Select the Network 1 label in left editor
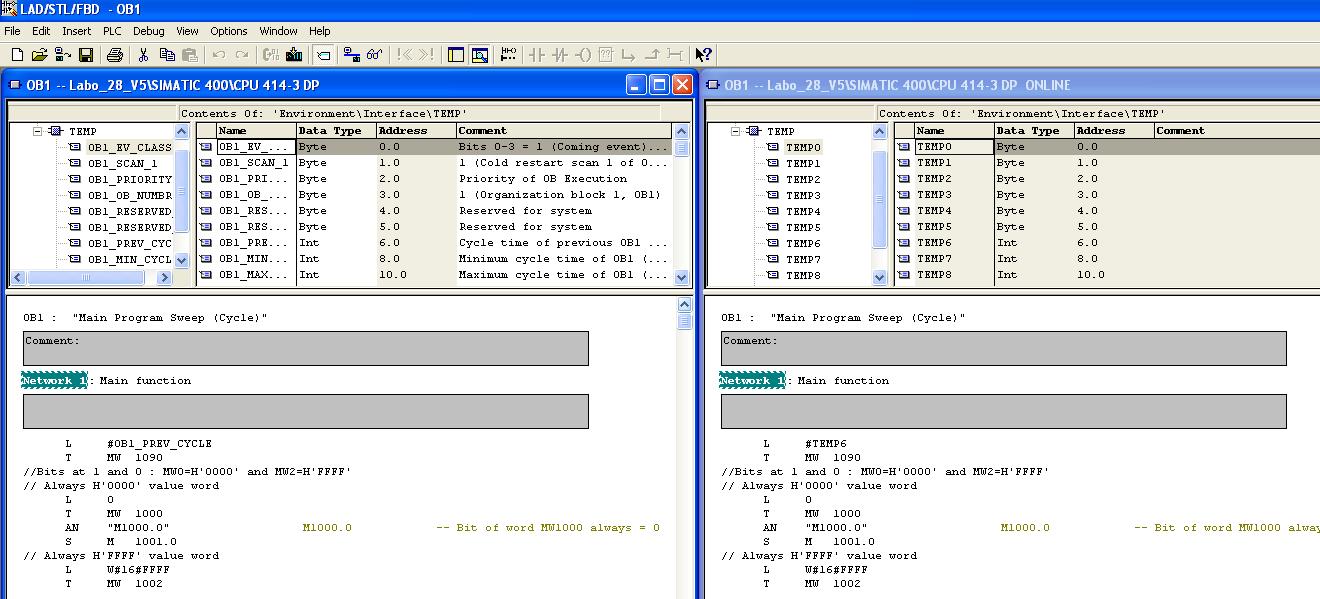The image size is (1320, 599). click(54, 381)
